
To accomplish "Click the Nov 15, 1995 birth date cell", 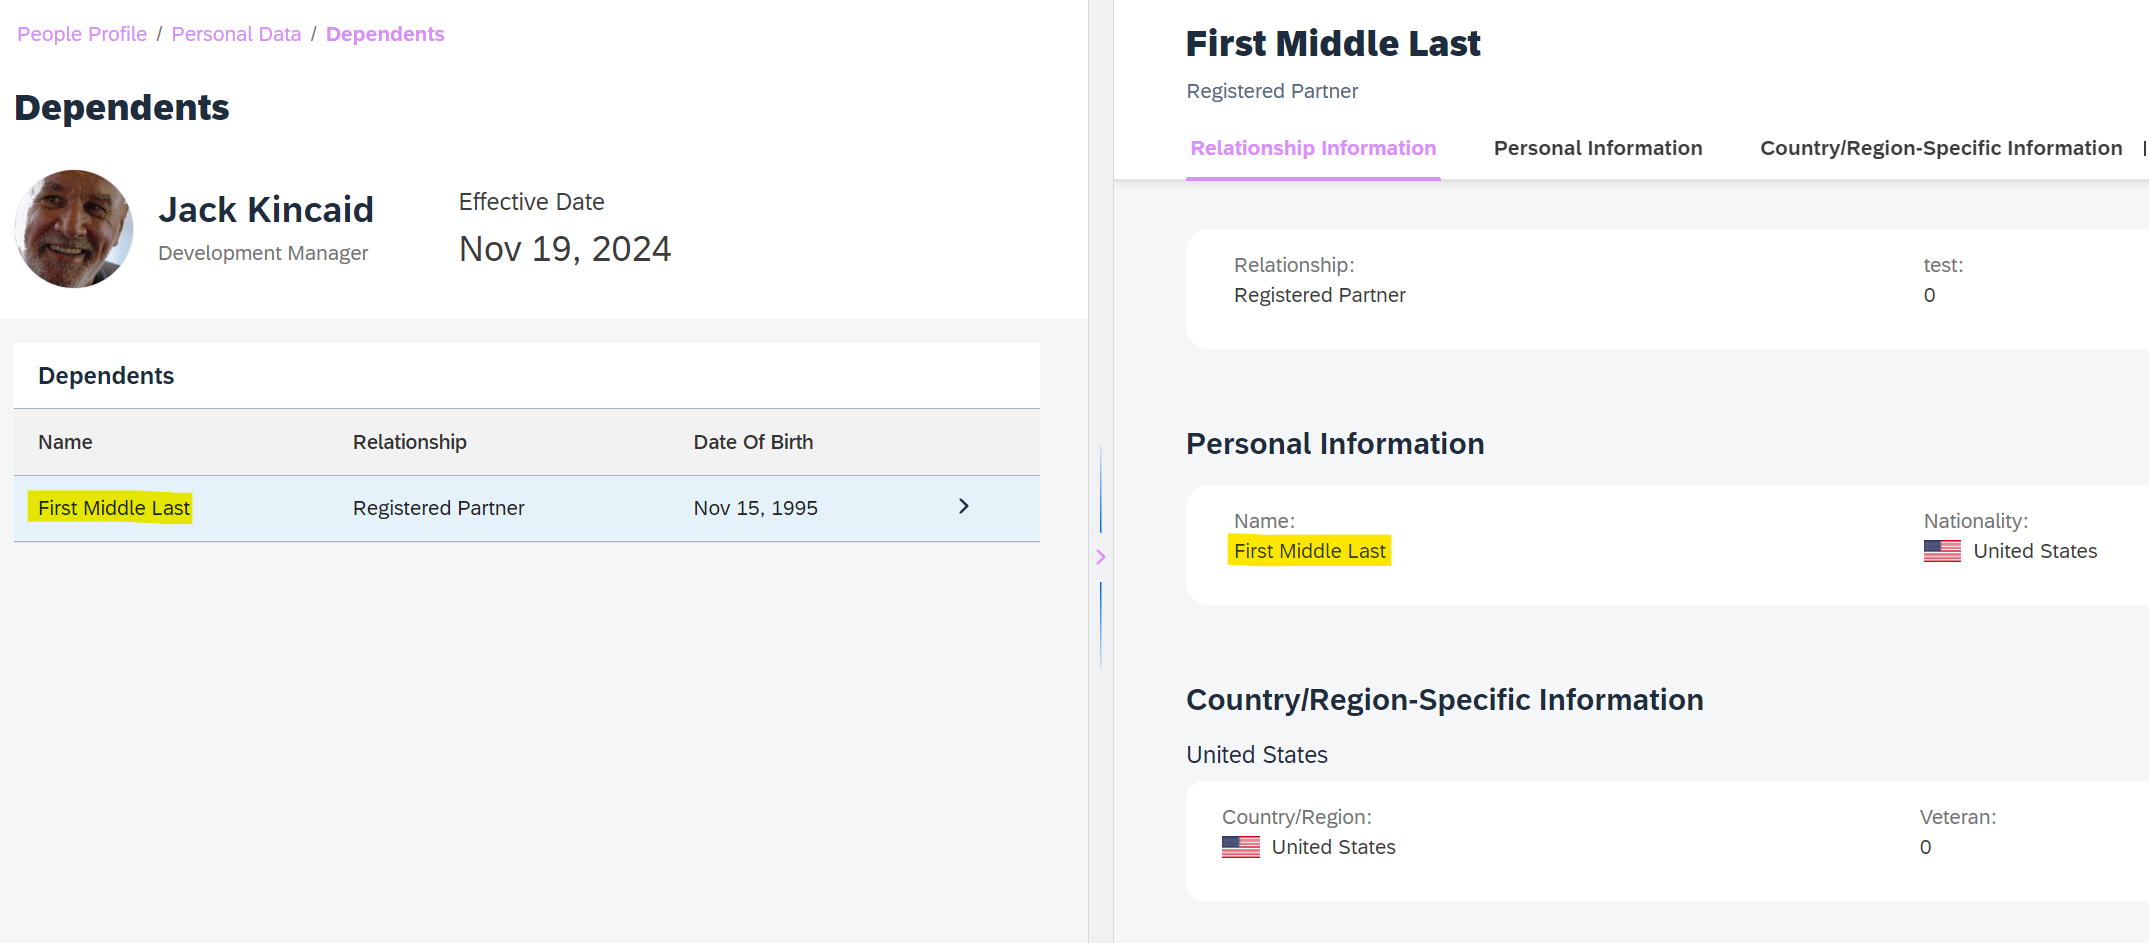I will pyautogui.click(x=755, y=508).
